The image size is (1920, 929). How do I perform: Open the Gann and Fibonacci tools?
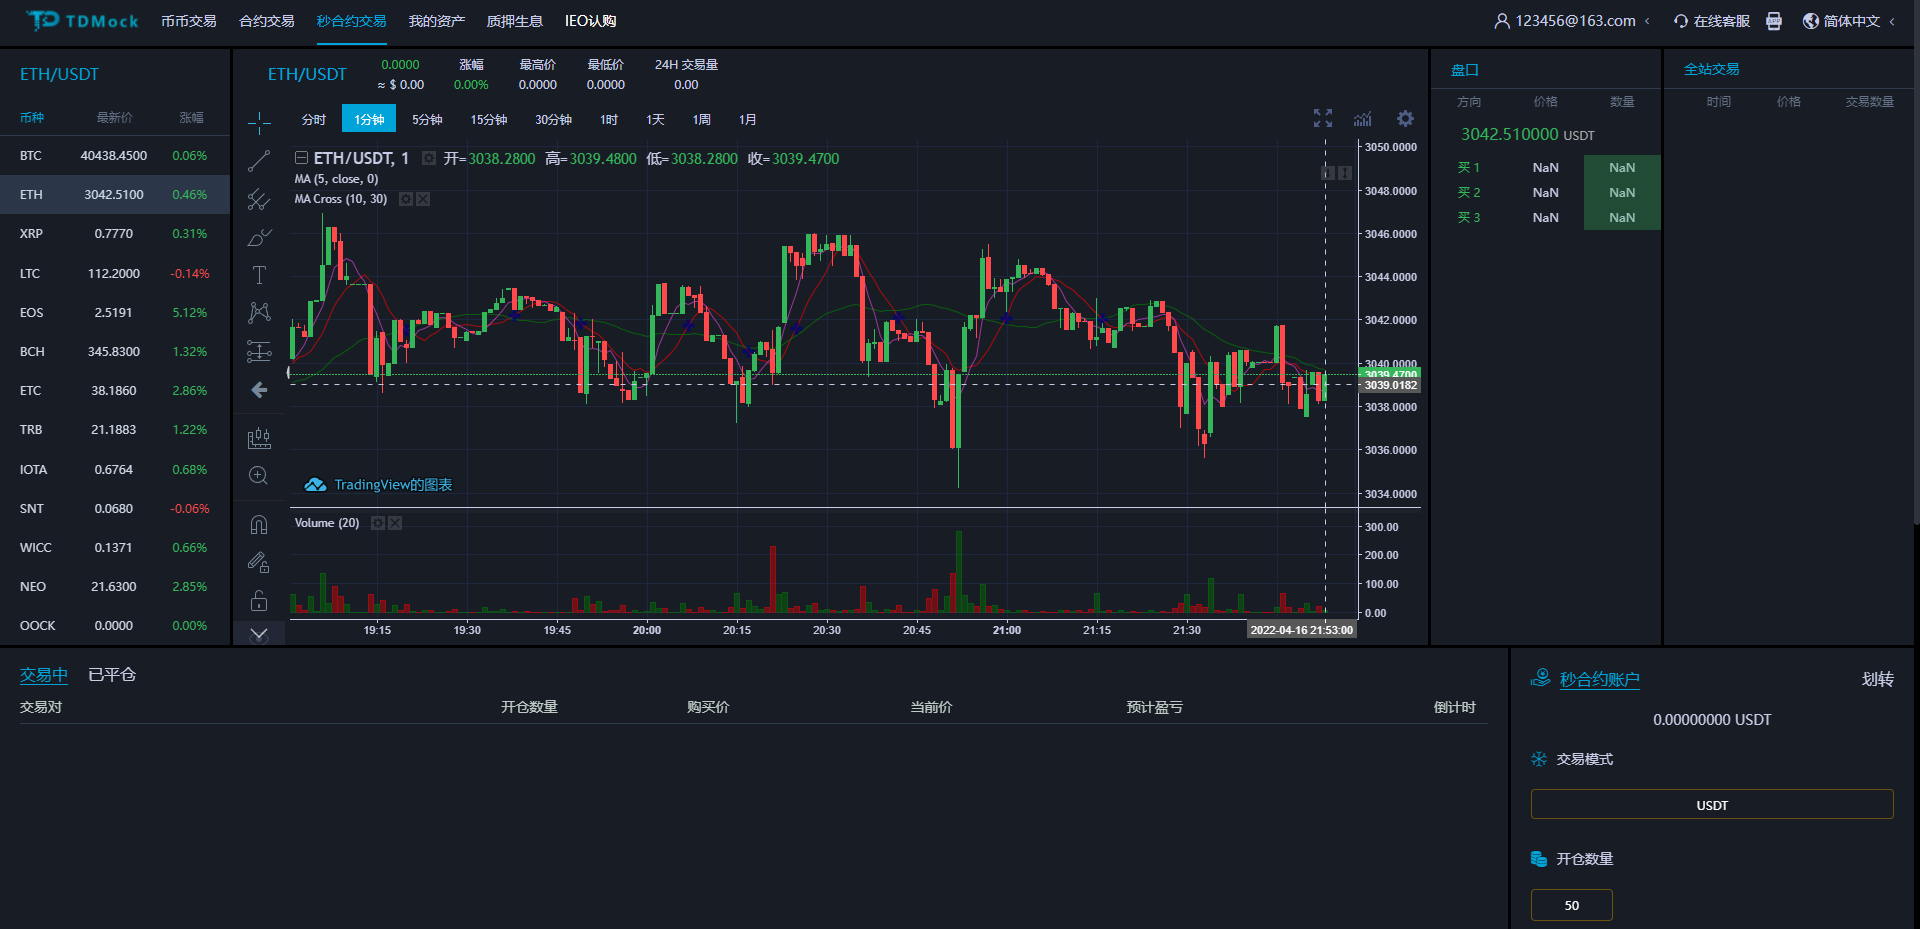tap(259, 200)
